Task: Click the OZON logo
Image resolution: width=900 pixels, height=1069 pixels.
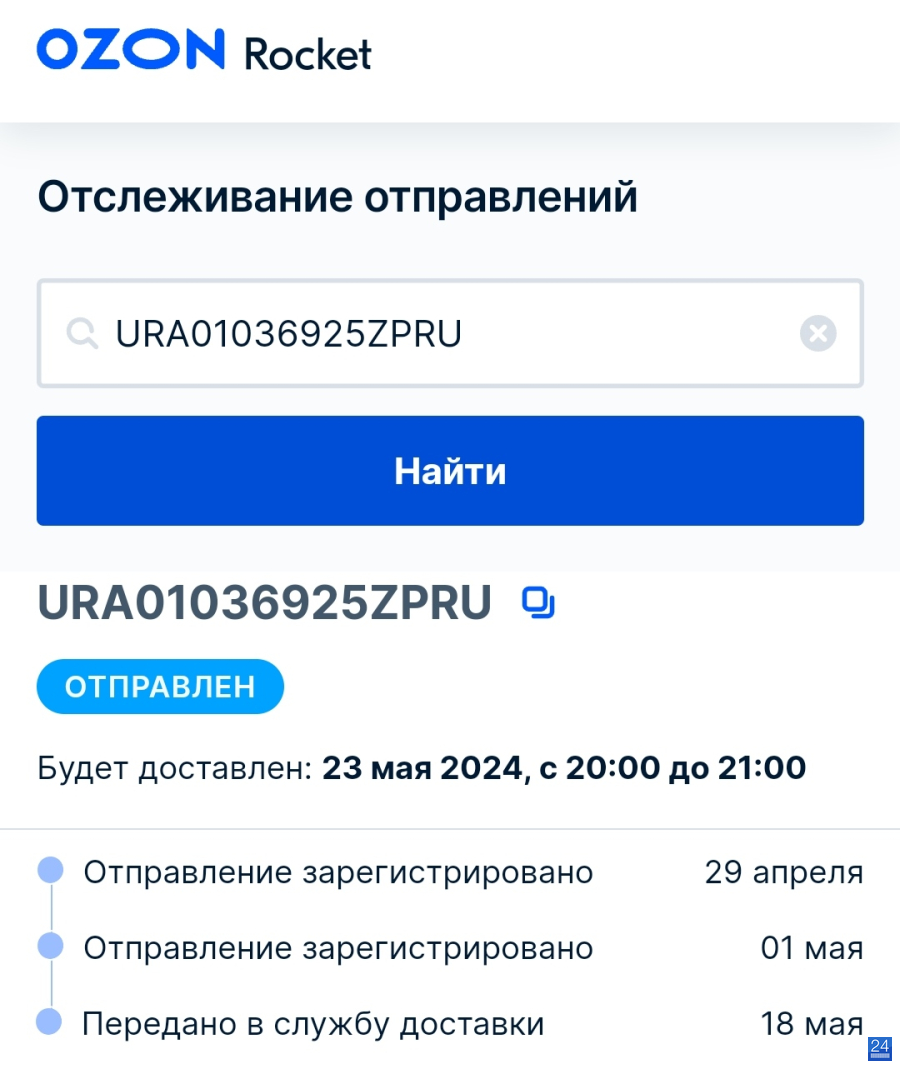Action: (x=130, y=49)
